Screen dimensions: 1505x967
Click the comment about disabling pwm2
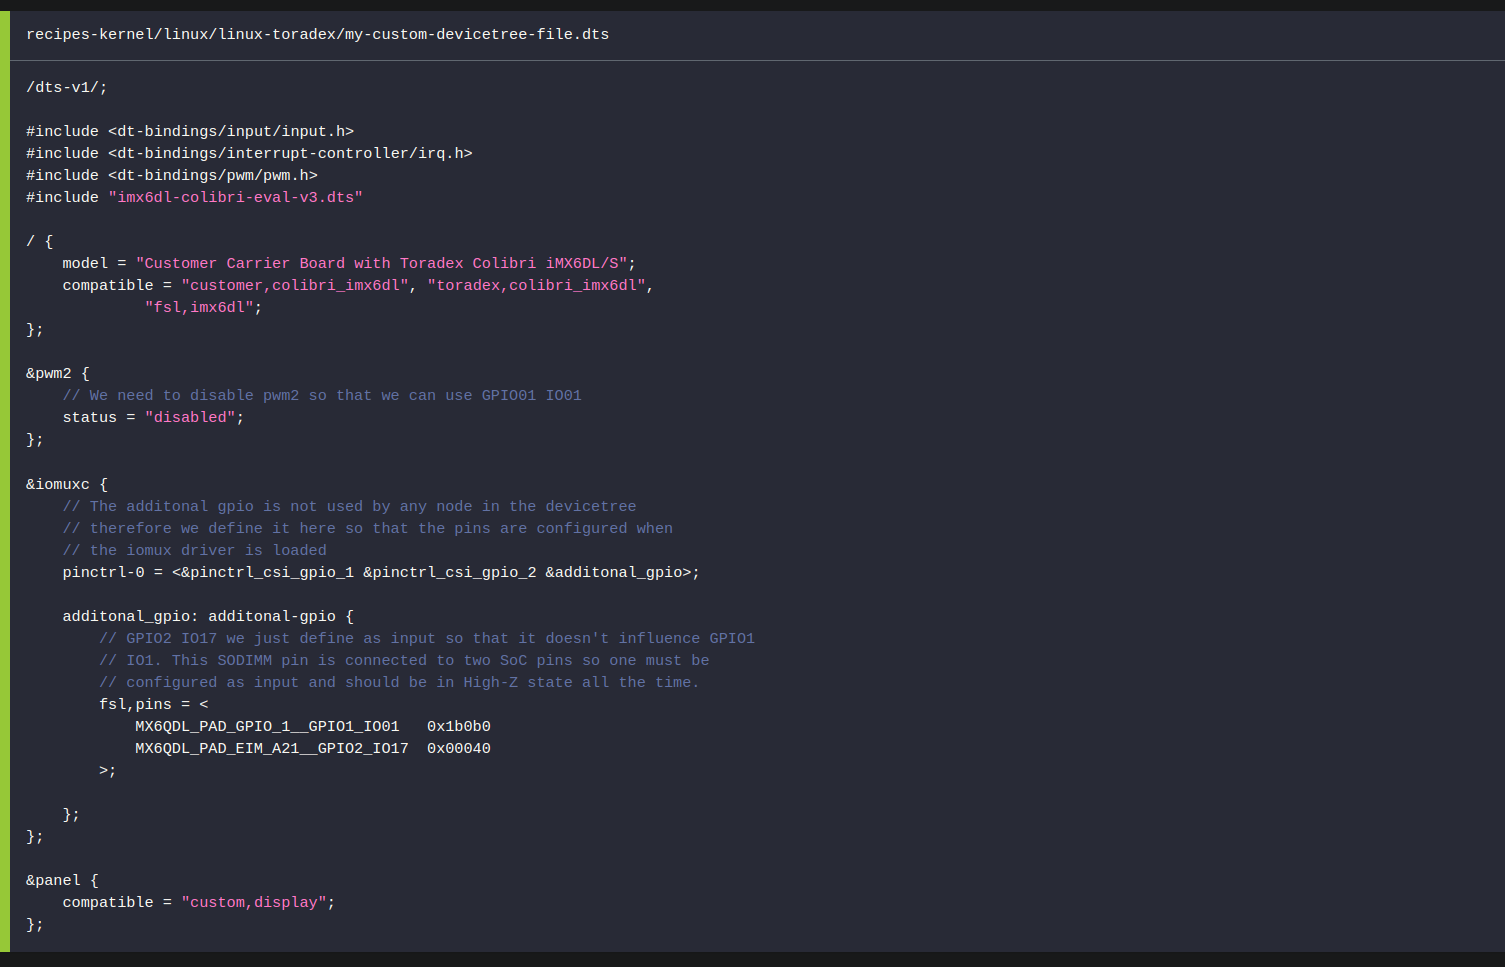coord(322,396)
